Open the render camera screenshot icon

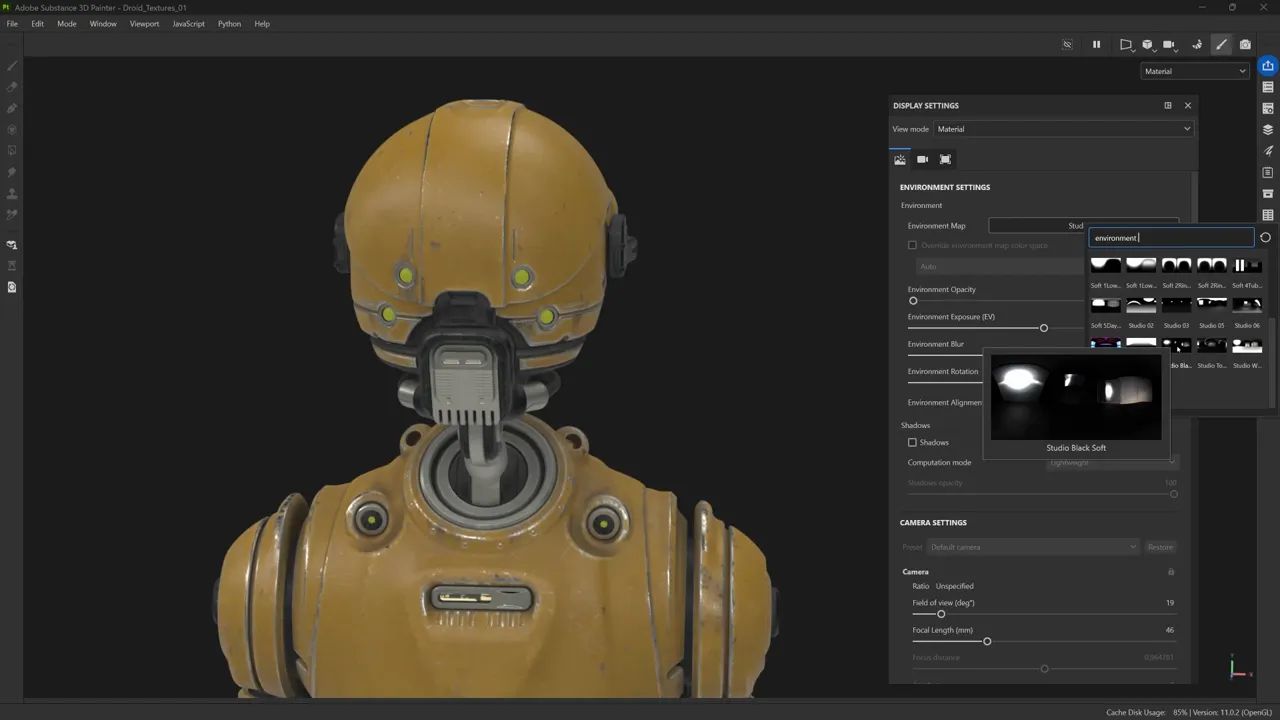click(x=1245, y=44)
